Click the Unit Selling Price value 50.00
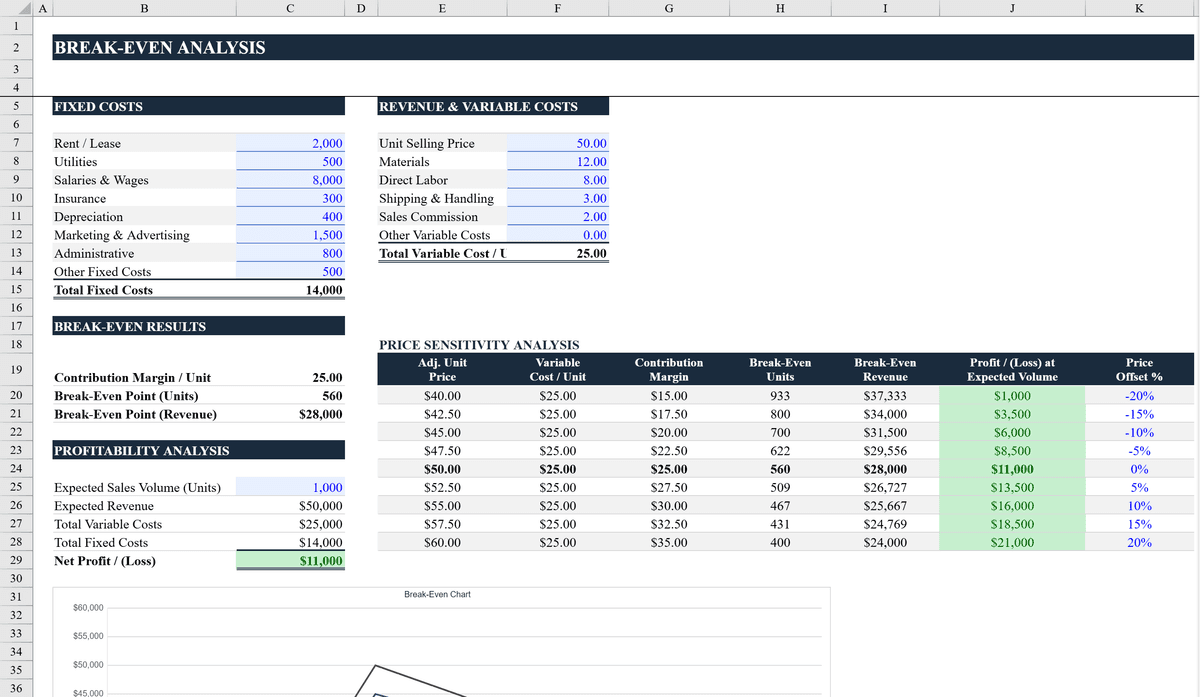1200x697 pixels. pyautogui.click(x=557, y=143)
